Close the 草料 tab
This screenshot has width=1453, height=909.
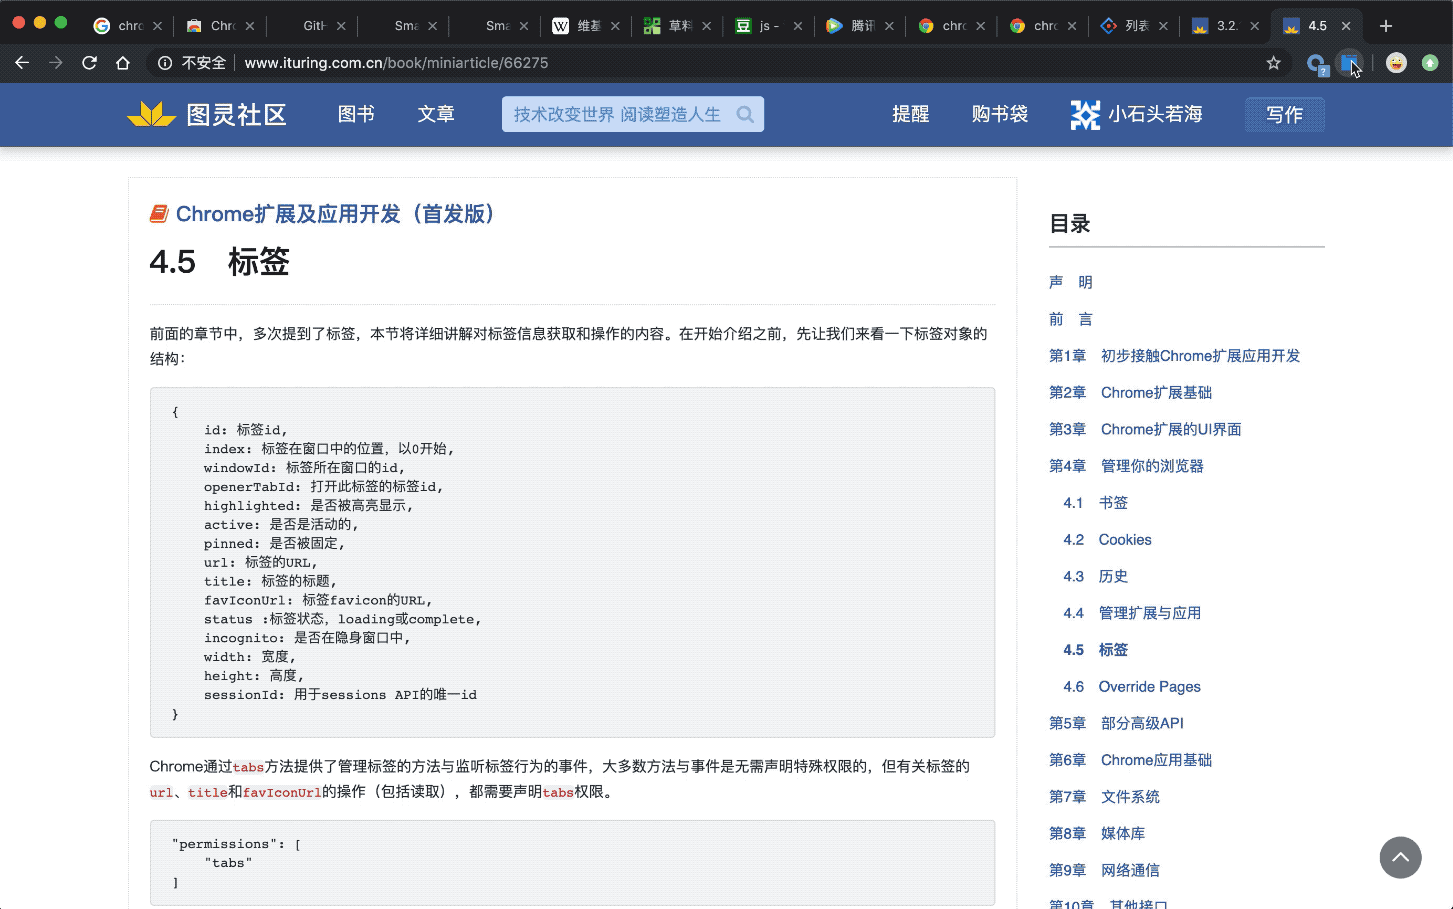click(x=706, y=26)
